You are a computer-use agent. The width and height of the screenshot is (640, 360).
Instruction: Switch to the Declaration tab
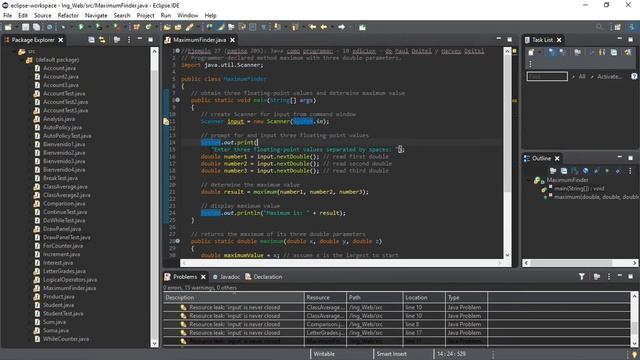click(x=264, y=277)
